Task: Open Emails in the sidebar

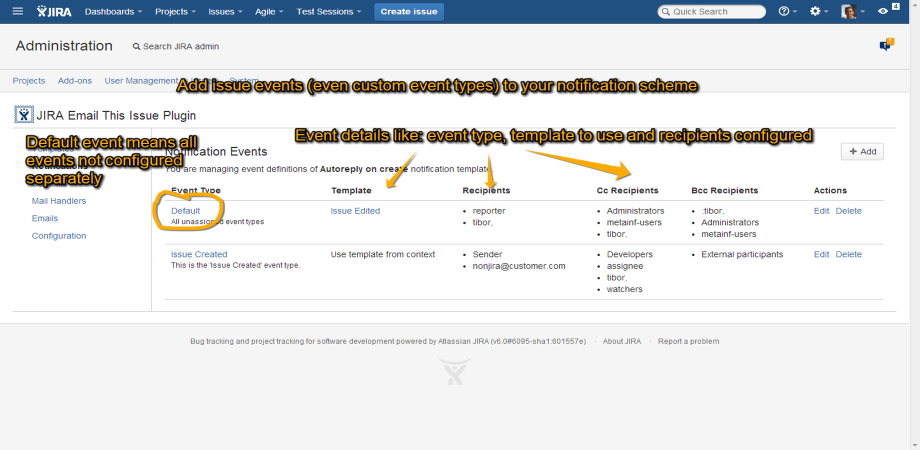Action: tap(45, 218)
